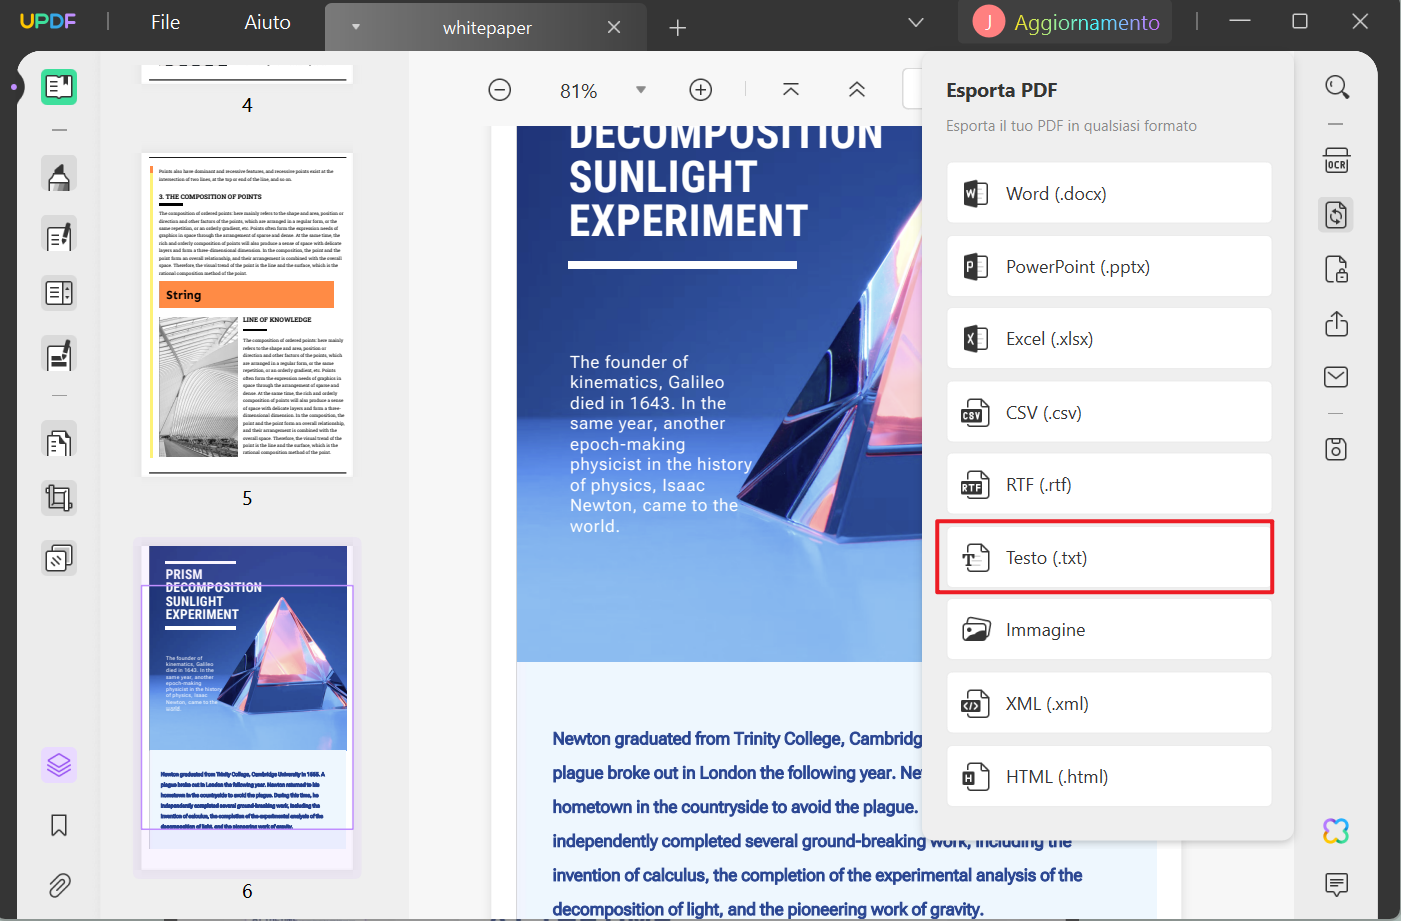
Task: Expand the window tabs chevron in the title bar
Action: point(916,22)
